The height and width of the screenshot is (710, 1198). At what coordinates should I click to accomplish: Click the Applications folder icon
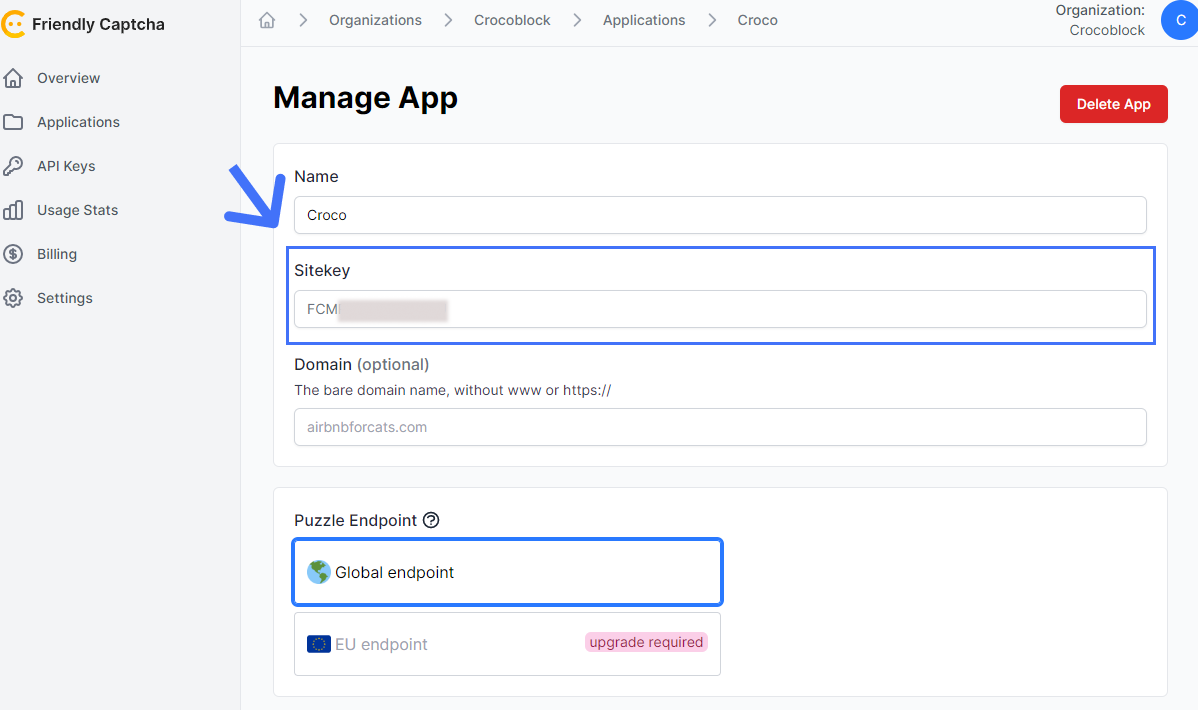[x=13, y=122]
